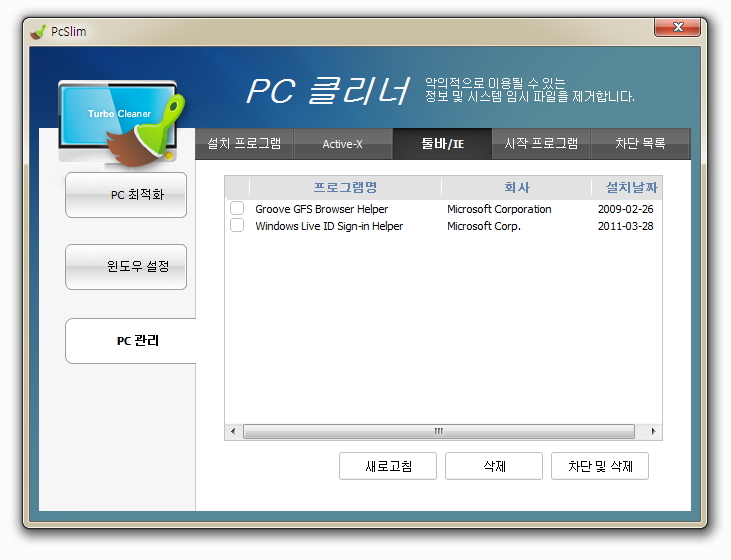Click the PC 최적화 sidebar button
Screen dimensions: 731x560
click(126, 195)
